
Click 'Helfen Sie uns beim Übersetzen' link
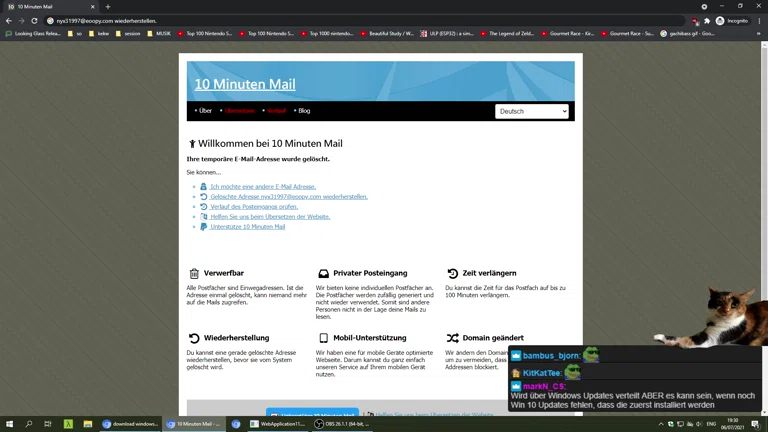[270, 216]
